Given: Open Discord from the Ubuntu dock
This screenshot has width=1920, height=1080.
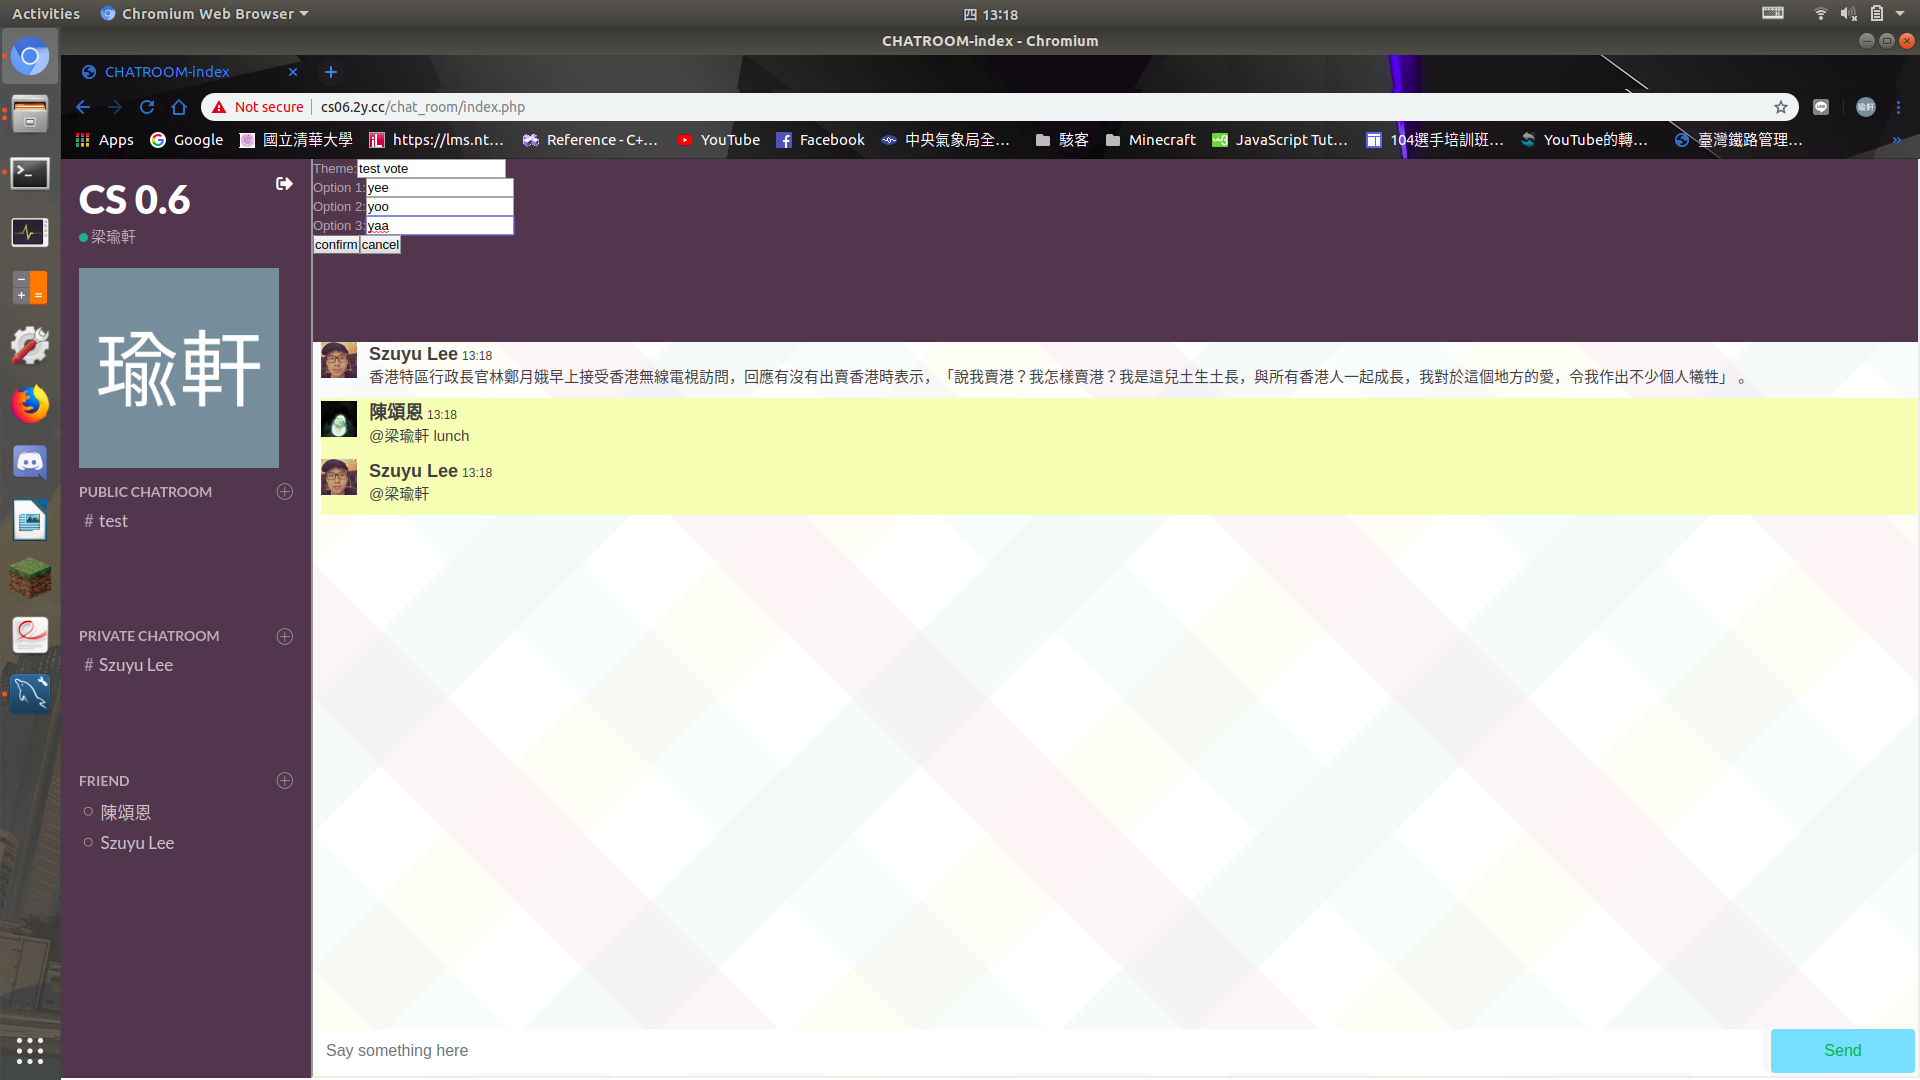Looking at the screenshot, I should coord(30,463).
